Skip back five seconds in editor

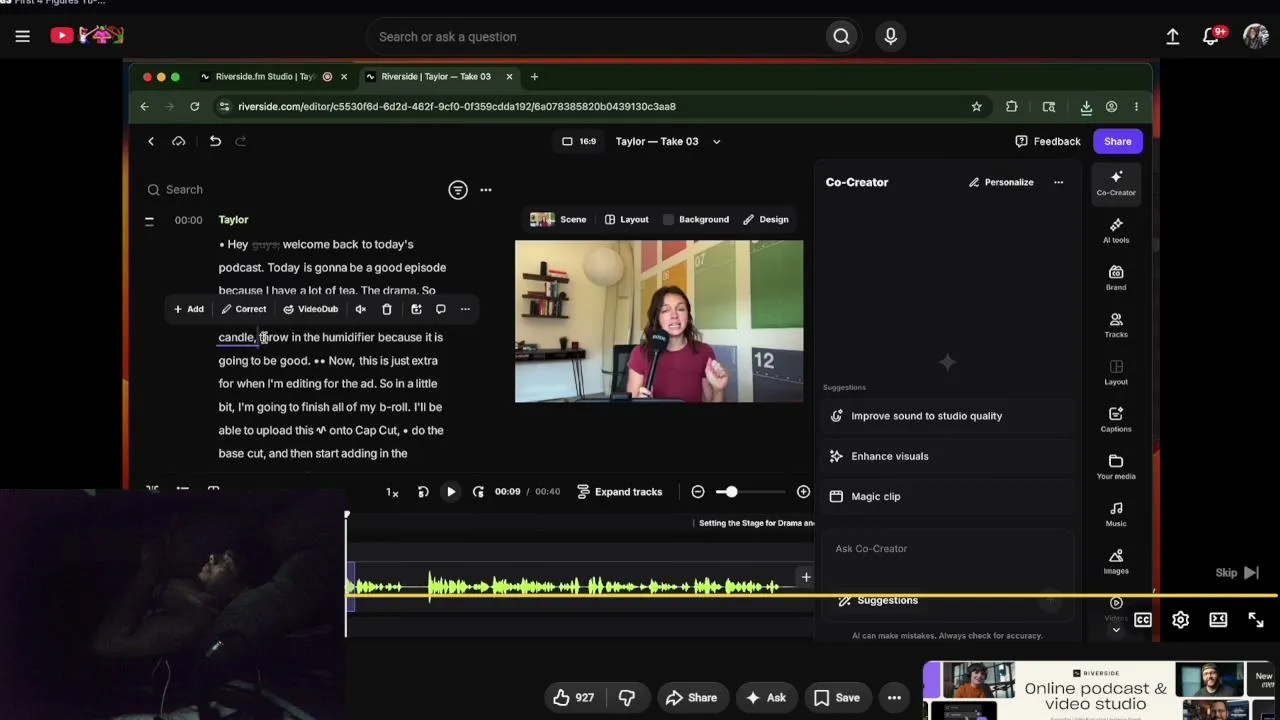423,492
